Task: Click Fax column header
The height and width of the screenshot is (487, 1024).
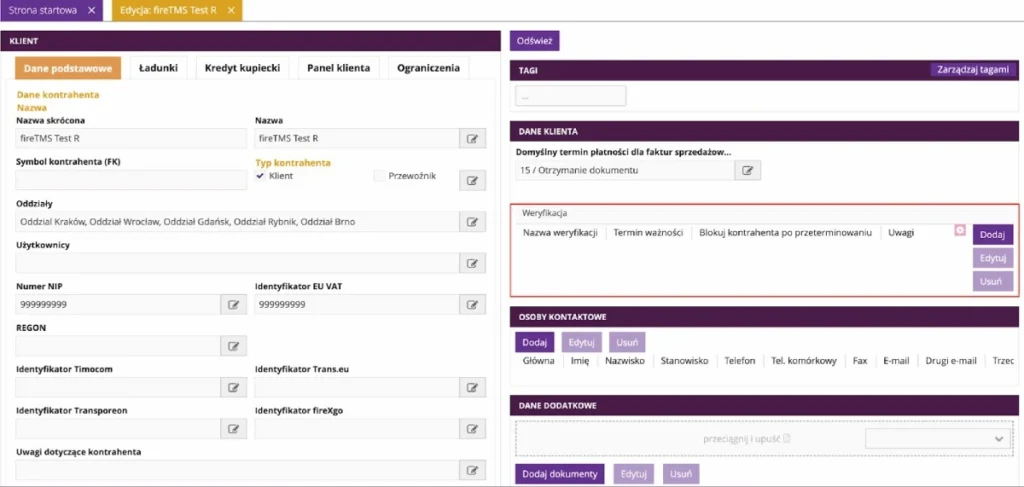Action: pyautogui.click(x=860, y=360)
